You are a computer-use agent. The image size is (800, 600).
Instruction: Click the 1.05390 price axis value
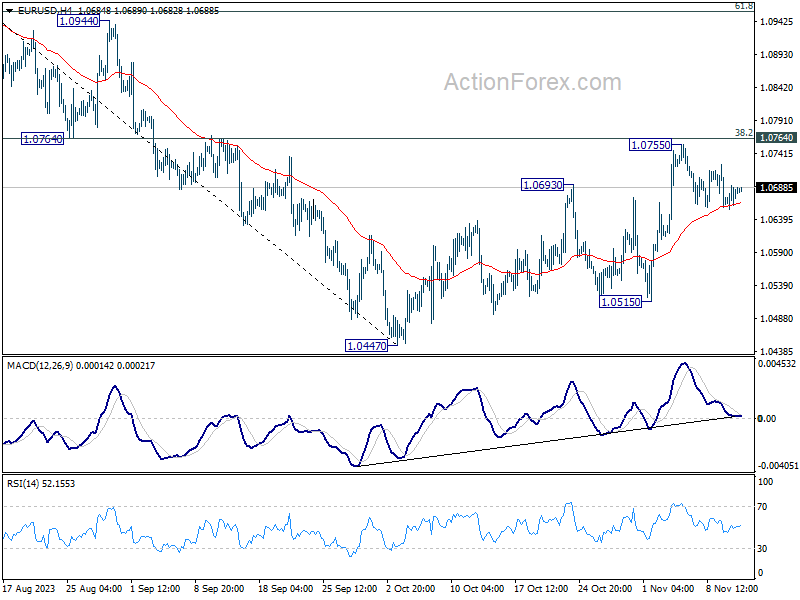777,286
